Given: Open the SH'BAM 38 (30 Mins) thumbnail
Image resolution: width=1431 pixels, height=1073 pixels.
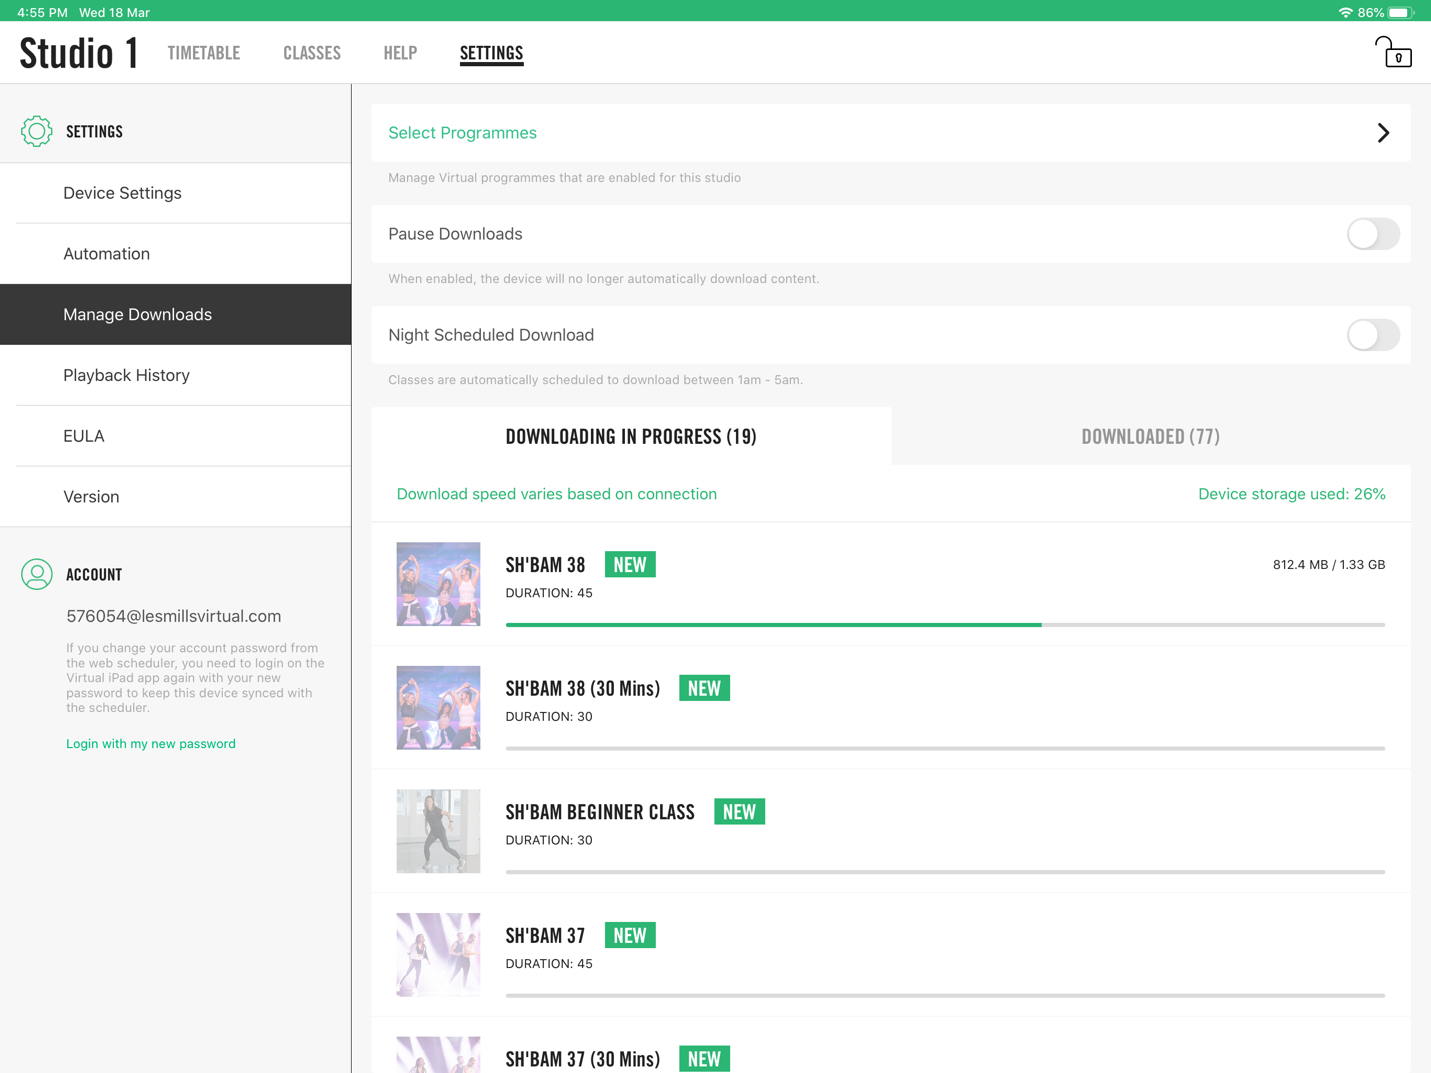Looking at the screenshot, I should click(438, 708).
